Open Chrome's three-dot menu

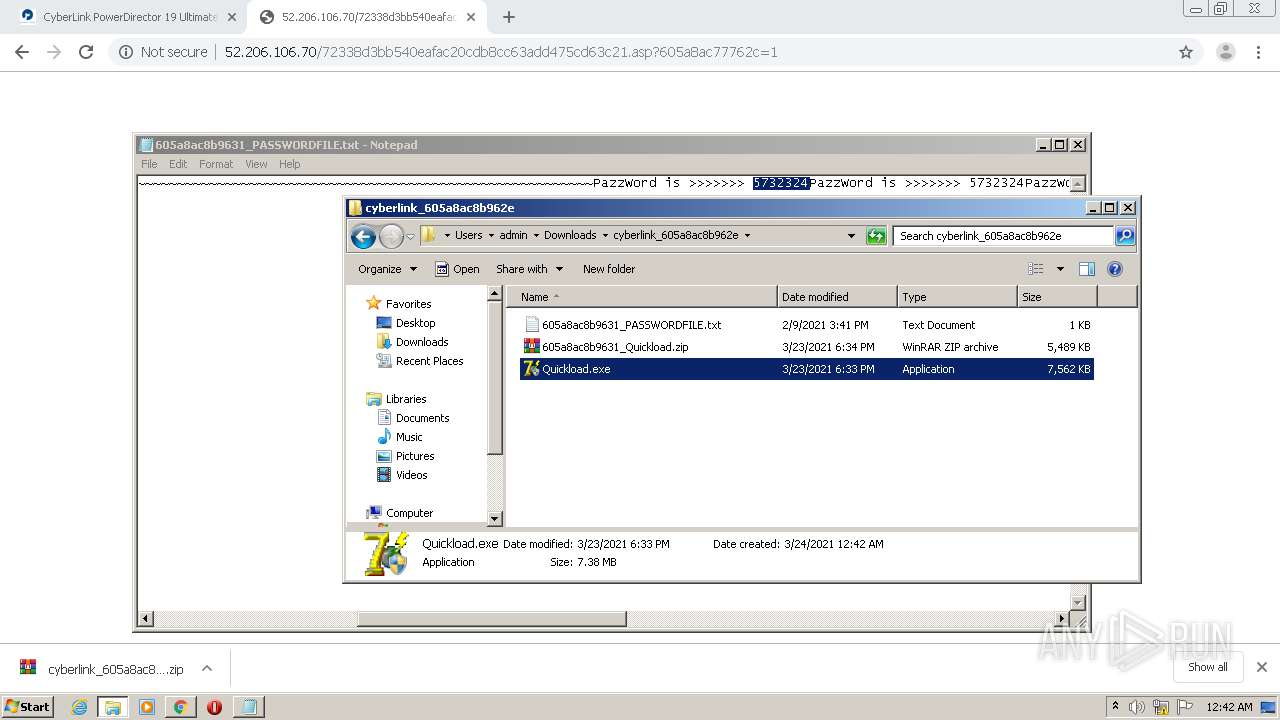(1258, 52)
